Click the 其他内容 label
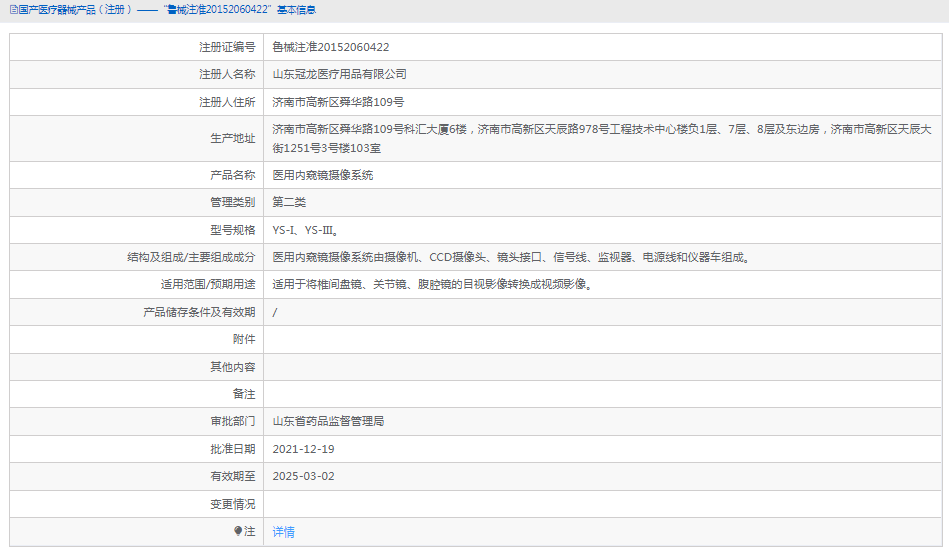 click(x=232, y=368)
